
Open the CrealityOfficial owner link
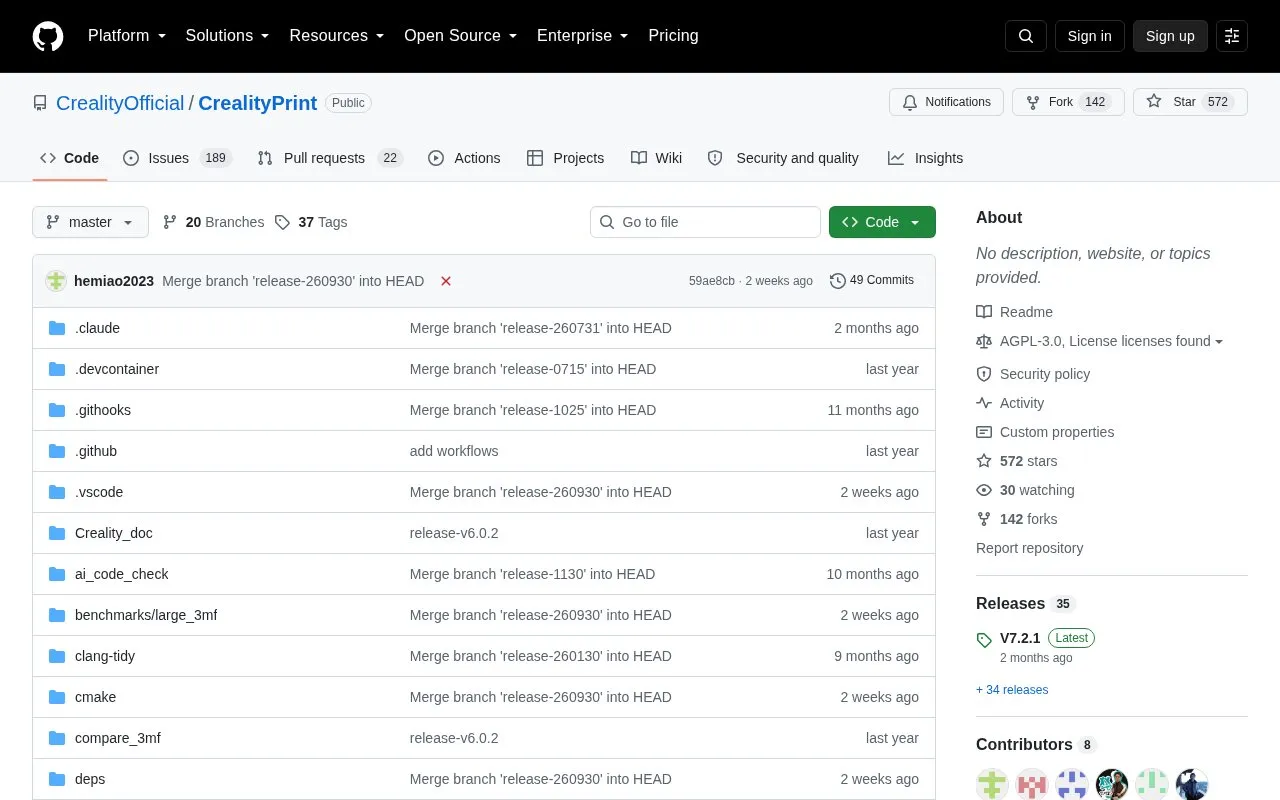pyautogui.click(x=120, y=103)
